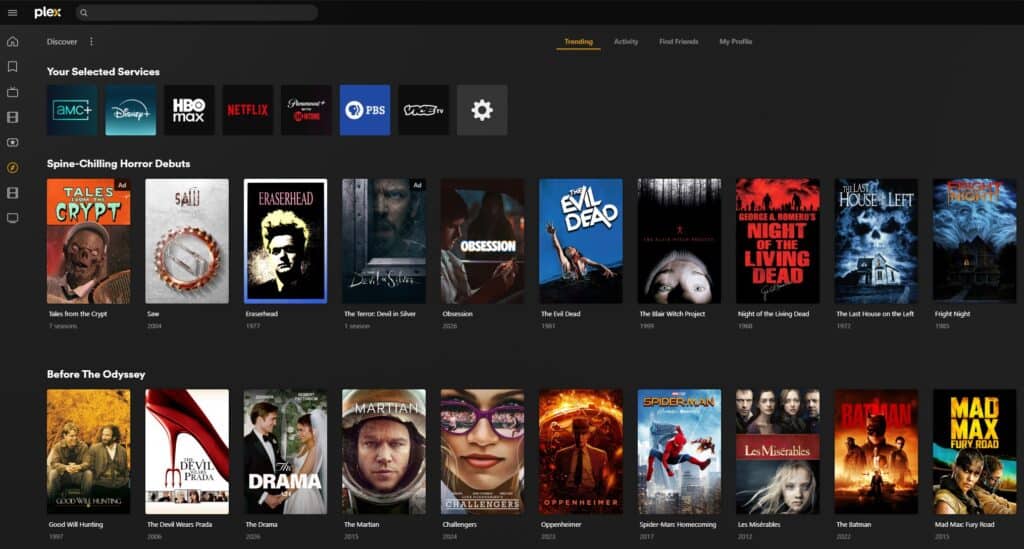Open the Les Misérables poster
This screenshot has height=549, width=1024.
pos(778,452)
